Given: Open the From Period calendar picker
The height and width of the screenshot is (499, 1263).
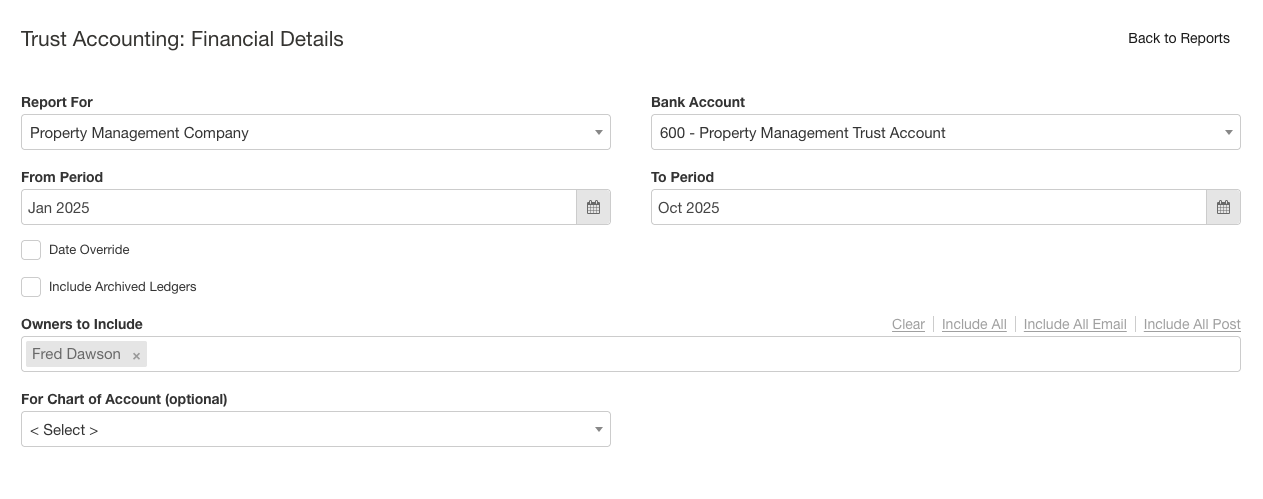Looking at the screenshot, I should coord(593,207).
